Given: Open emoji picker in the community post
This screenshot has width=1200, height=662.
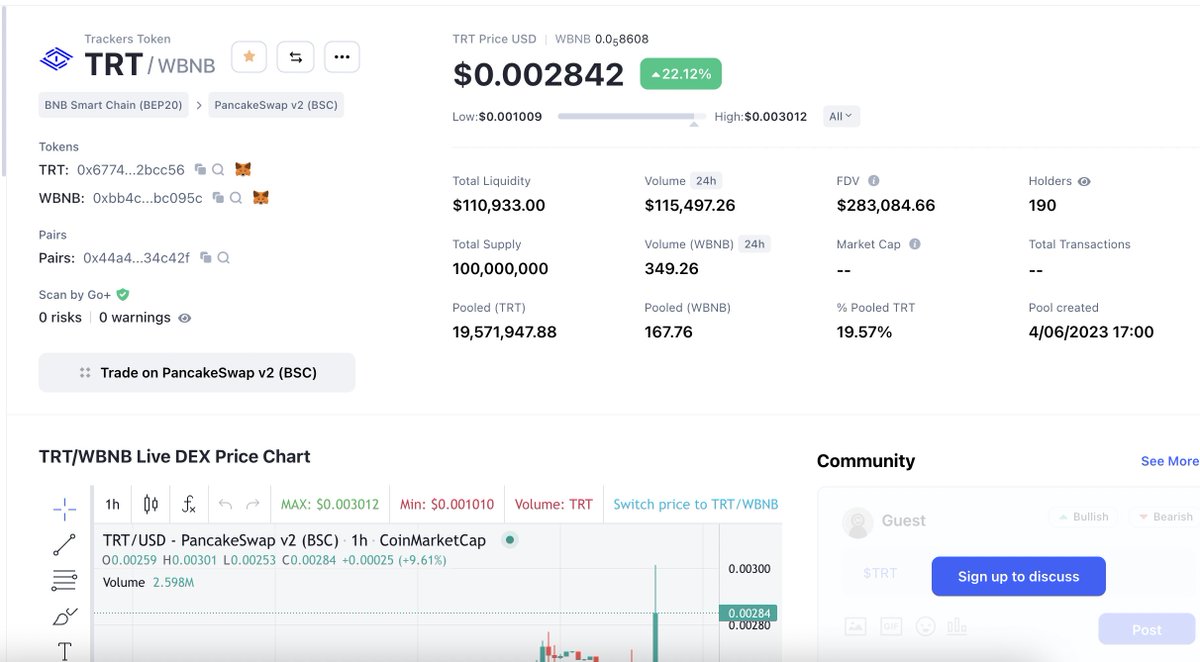Looking at the screenshot, I should 926,627.
